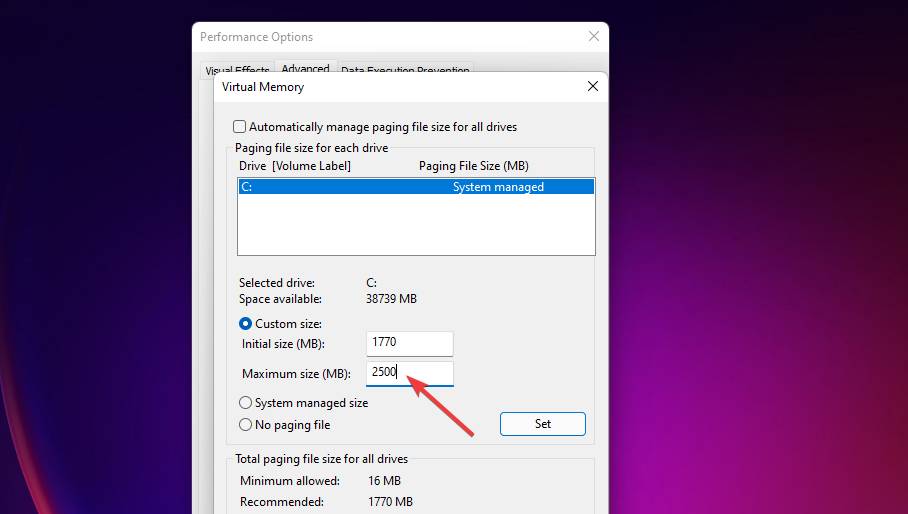The width and height of the screenshot is (908, 514).
Task: Click the Paging File Size (MB) column header
Action: [474, 166]
